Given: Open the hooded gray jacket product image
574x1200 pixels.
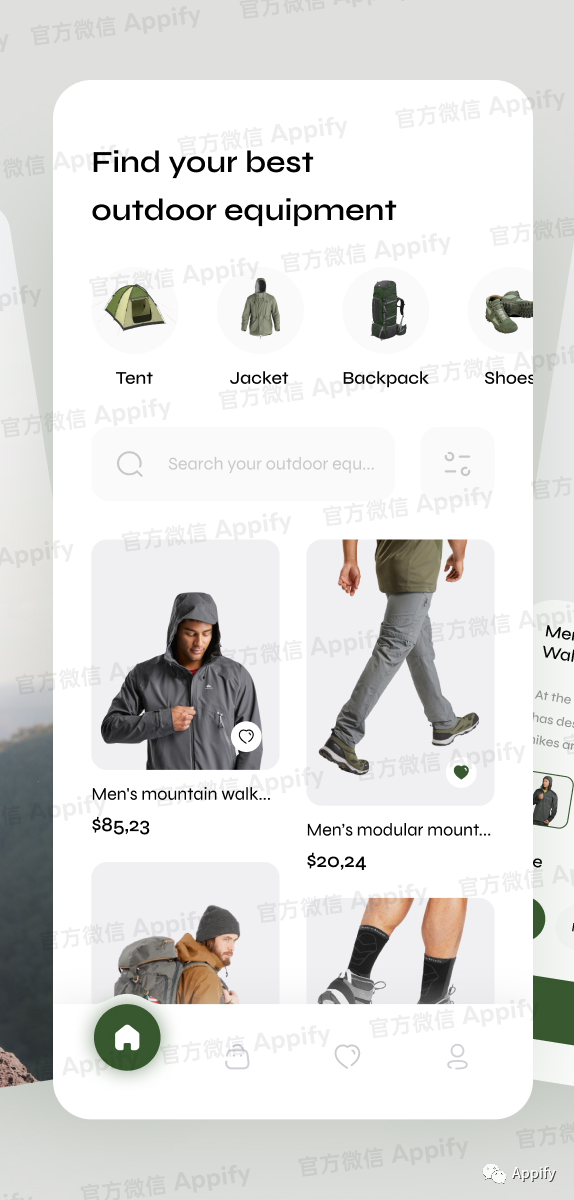Looking at the screenshot, I should [x=186, y=655].
